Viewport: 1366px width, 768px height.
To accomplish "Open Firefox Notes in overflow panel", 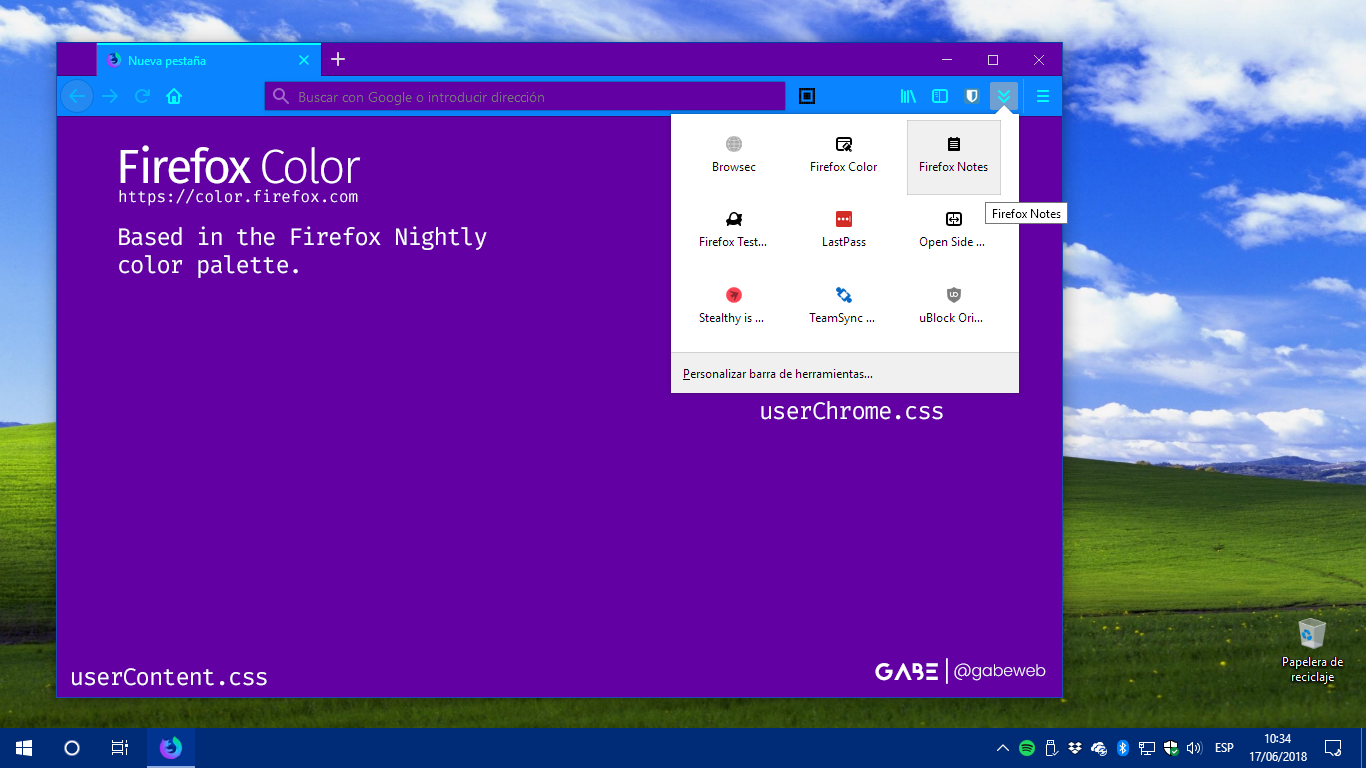I will (x=953, y=155).
